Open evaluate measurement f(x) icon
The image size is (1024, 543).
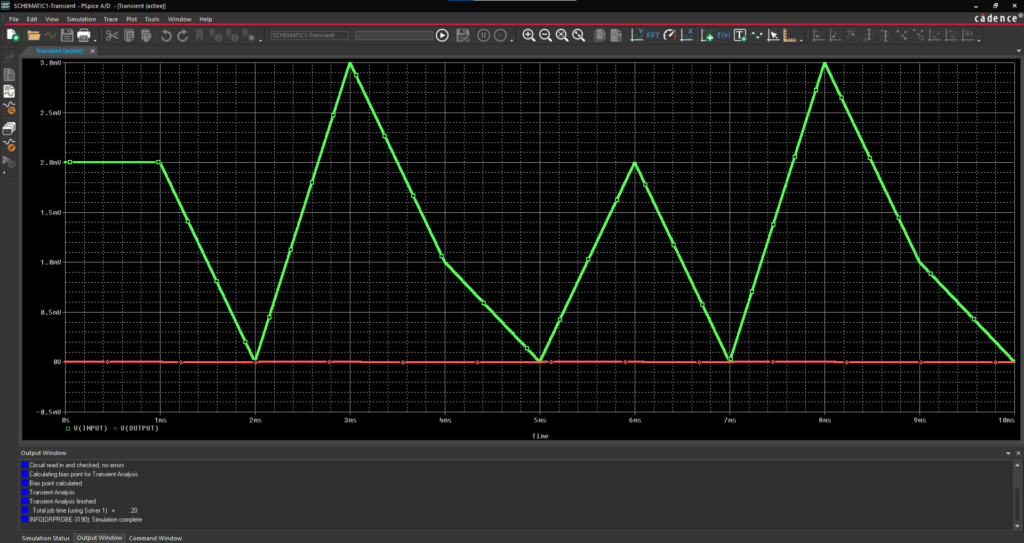tap(724, 35)
